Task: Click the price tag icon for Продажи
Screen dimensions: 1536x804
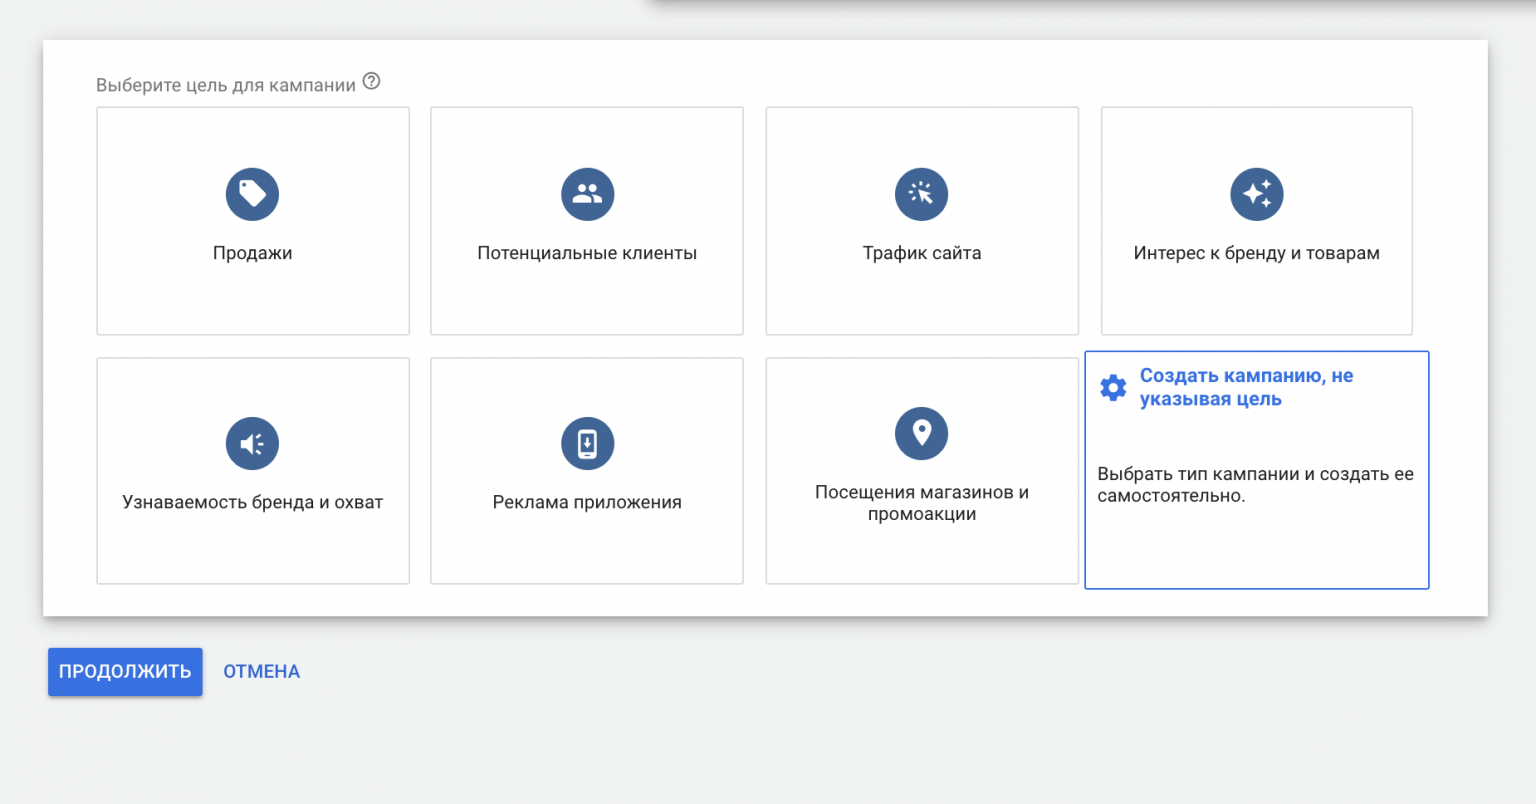Action: 252,194
